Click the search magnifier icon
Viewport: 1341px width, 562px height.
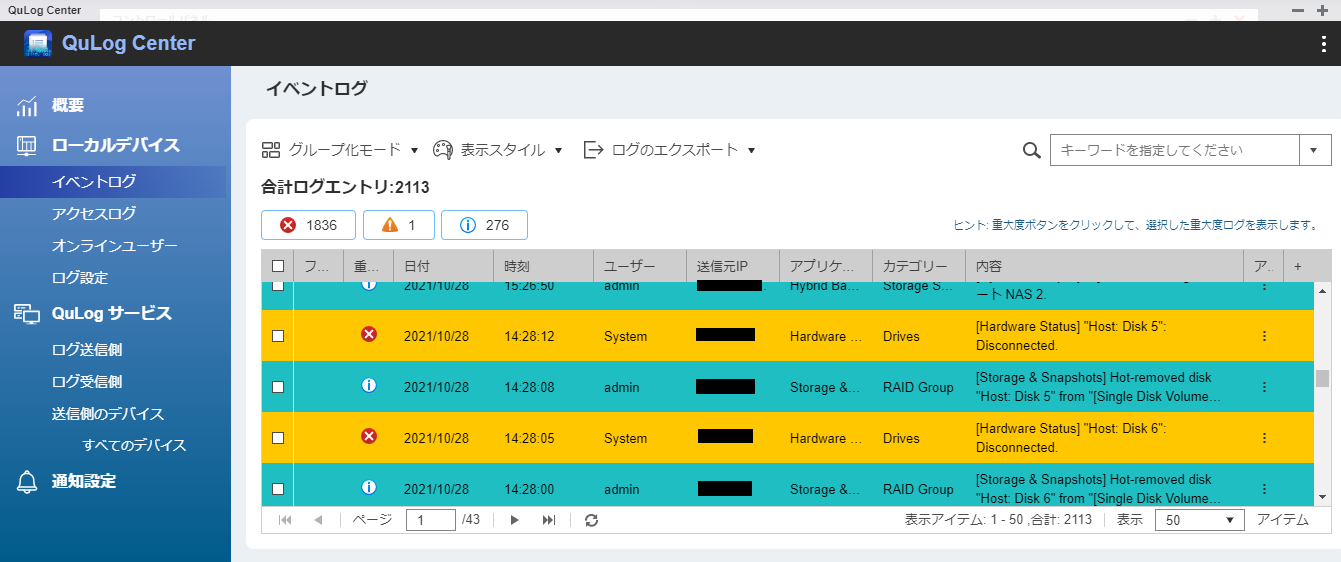tap(1032, 151)
